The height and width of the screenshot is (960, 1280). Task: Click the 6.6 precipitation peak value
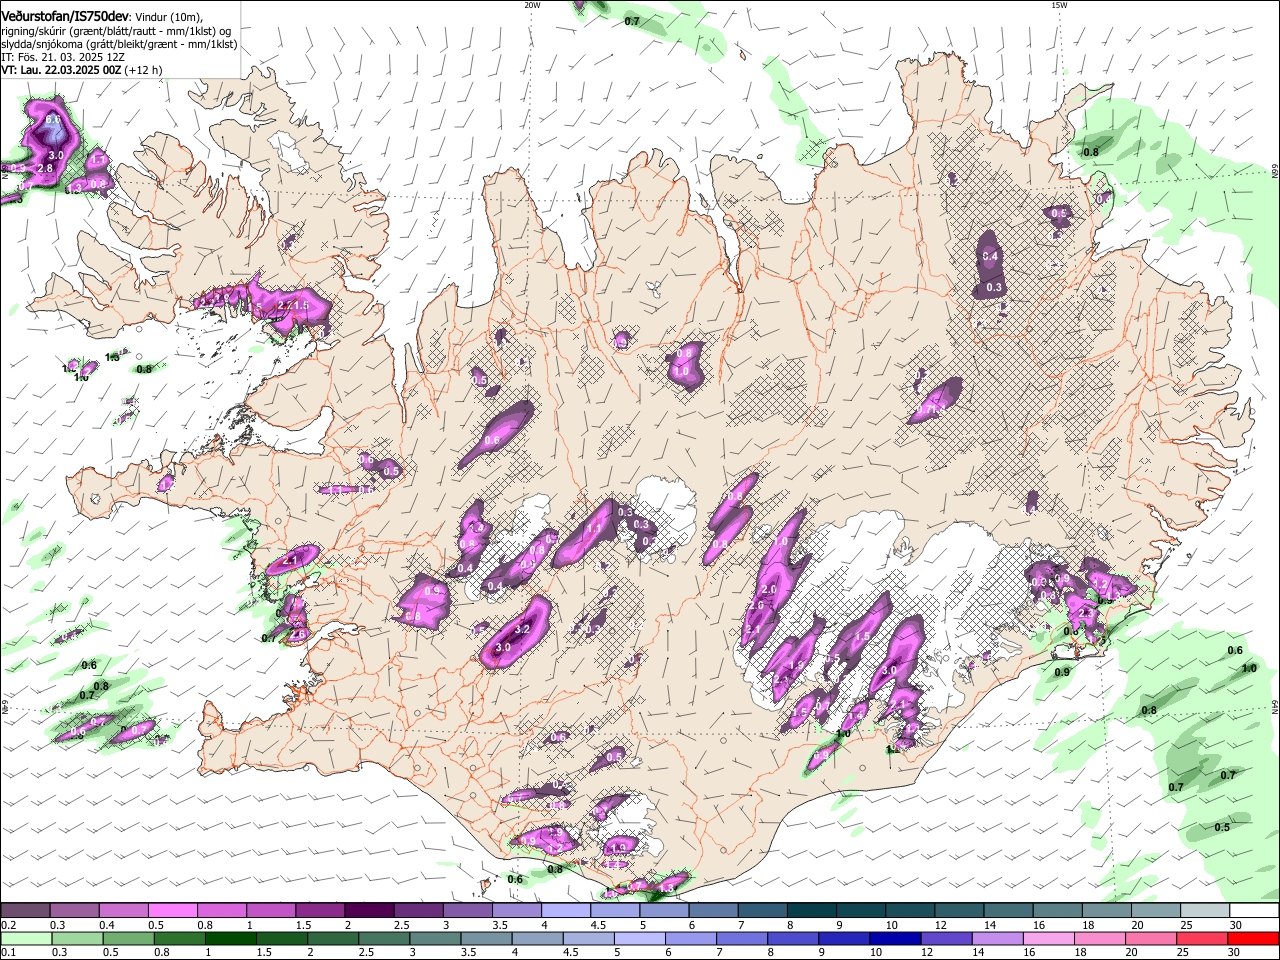coord(53,119)
